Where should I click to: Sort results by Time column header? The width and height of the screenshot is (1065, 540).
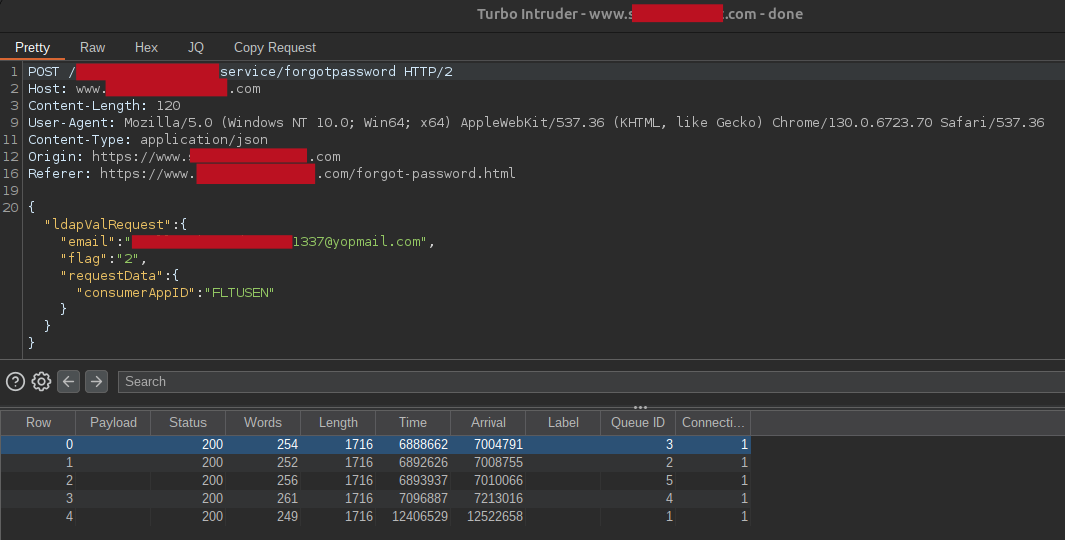pyautogui.click(x=412, y=422)
